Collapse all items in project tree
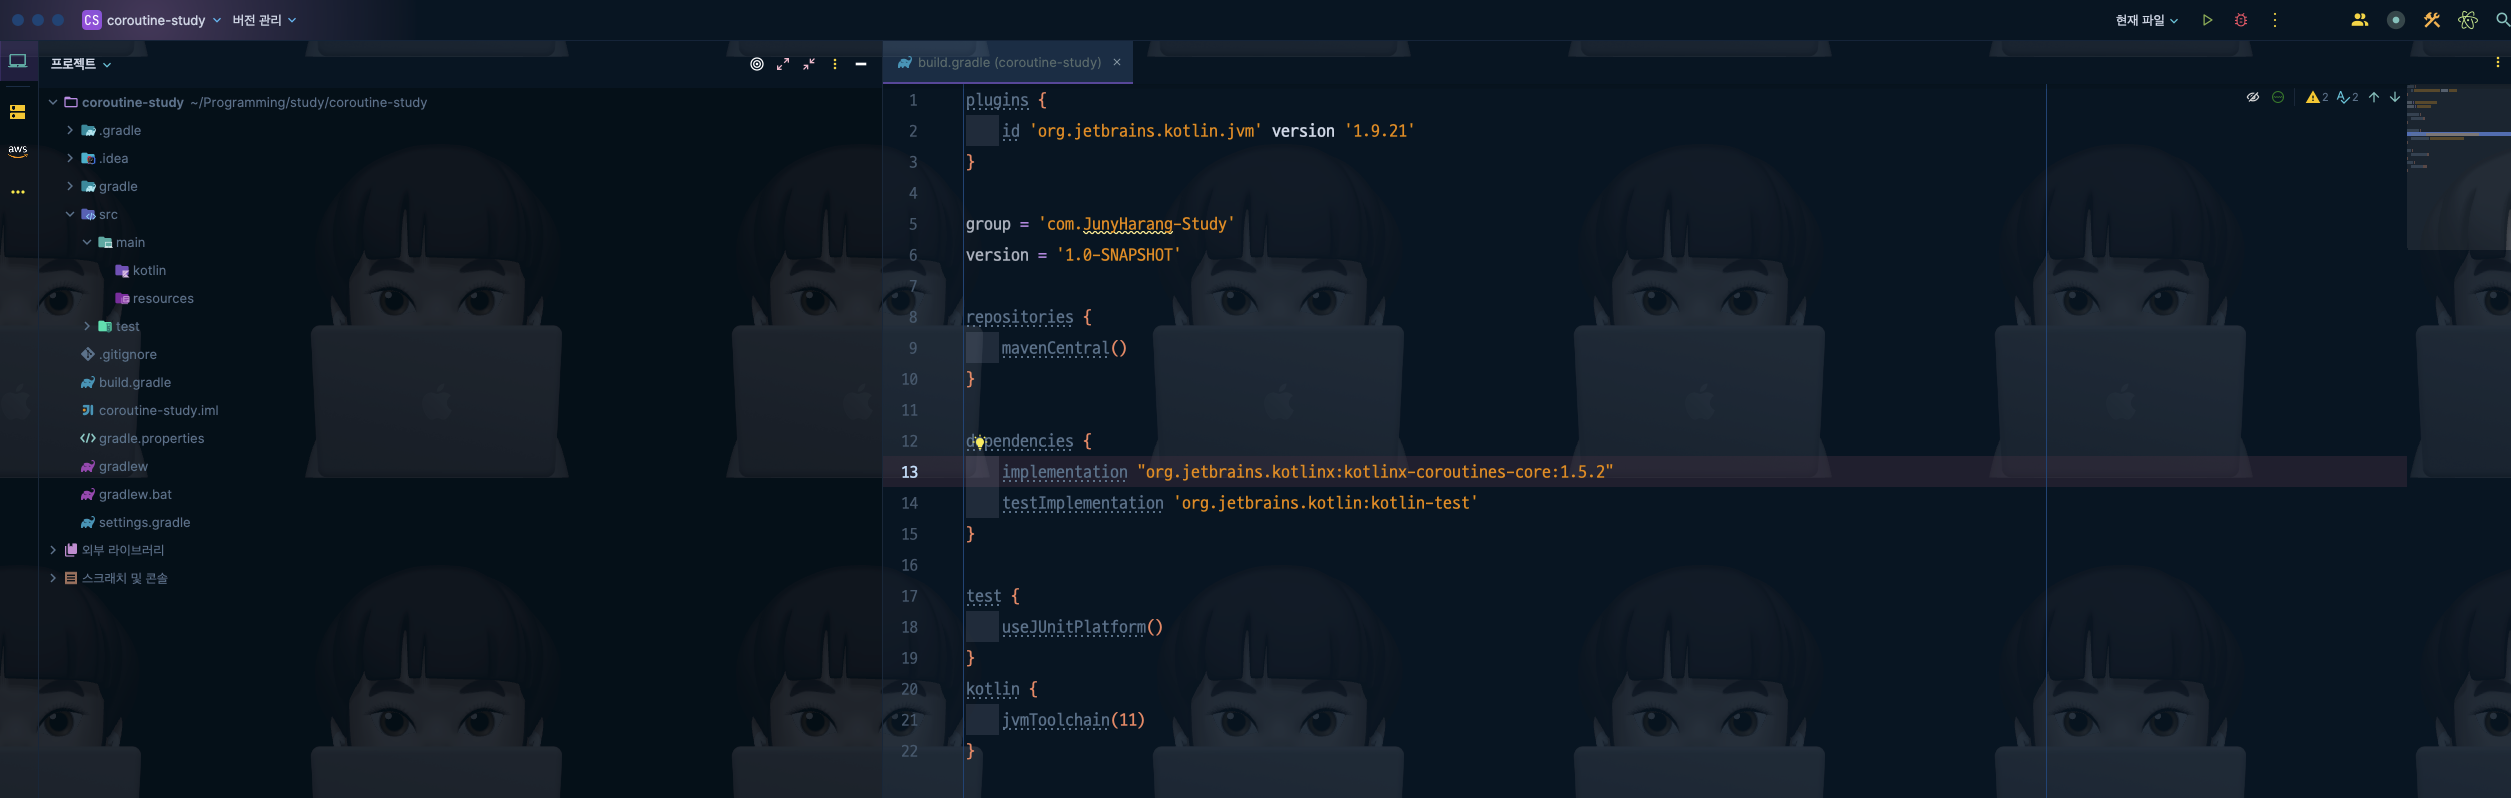The image size is (2511, 798). click(x=809, y=64)
